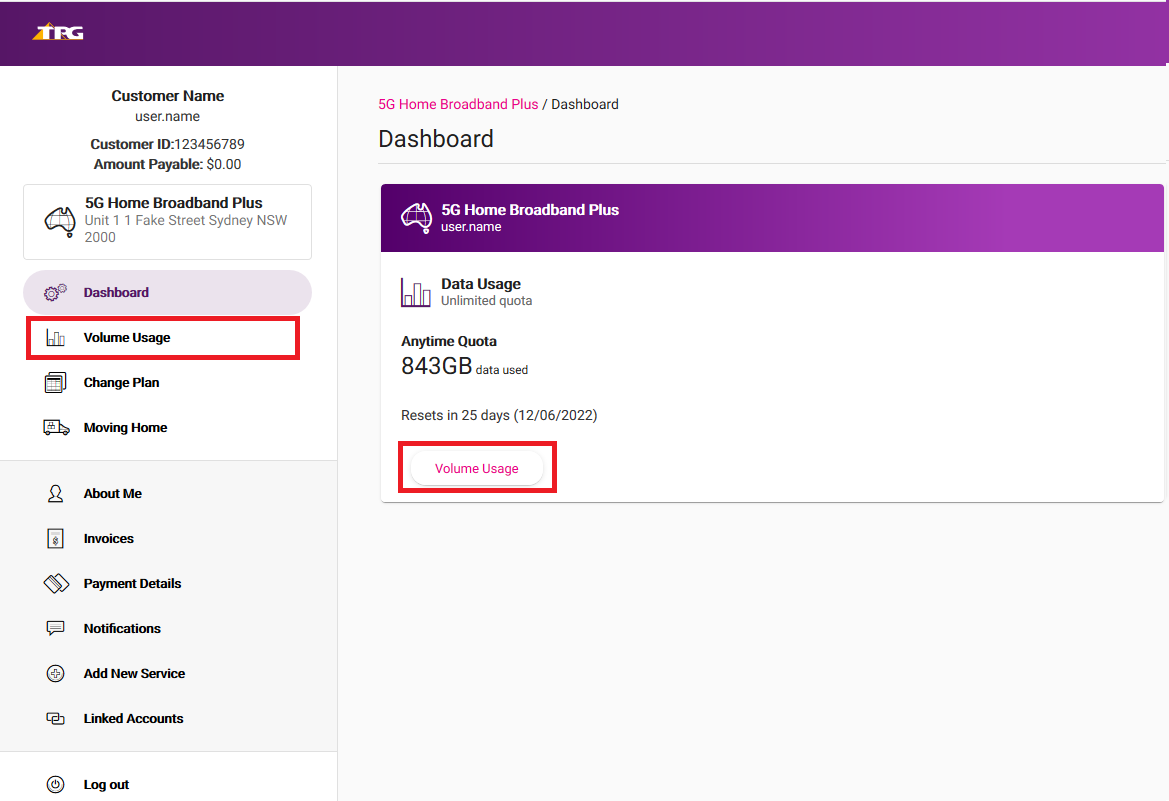Viewport: 1169px width, 801px height.
Task: Click the Add New Service plus icon
Action: click(55, 673)
